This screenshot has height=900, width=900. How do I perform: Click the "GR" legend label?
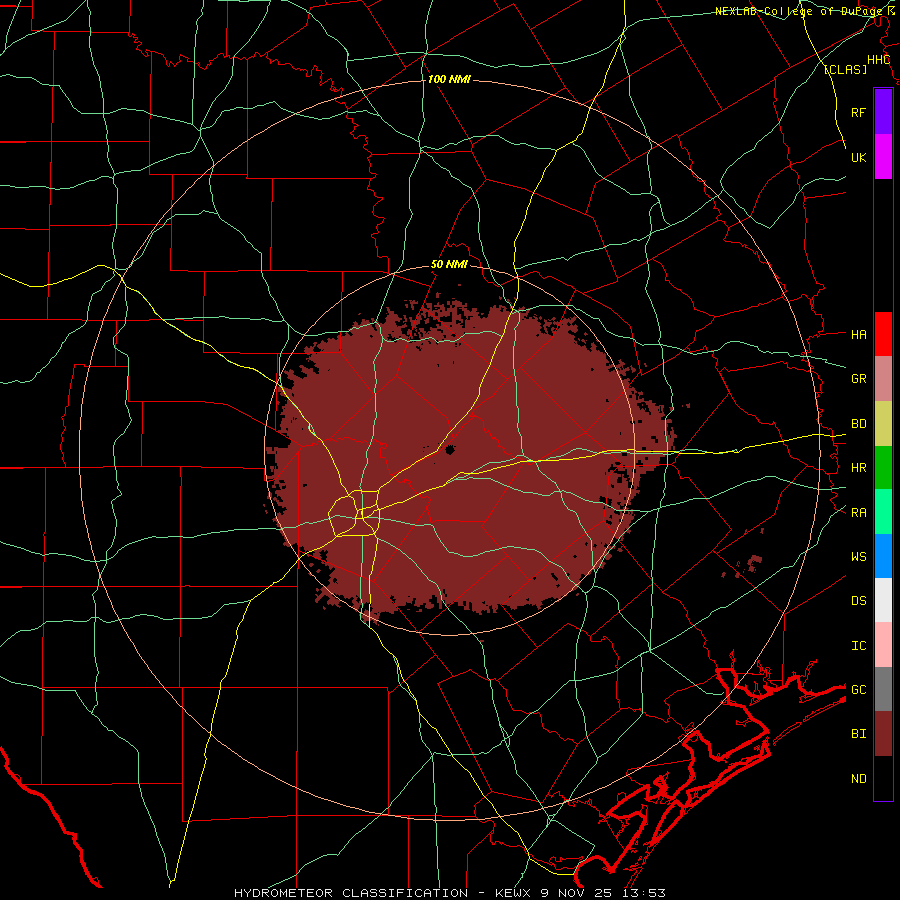(x=859, y=379)
